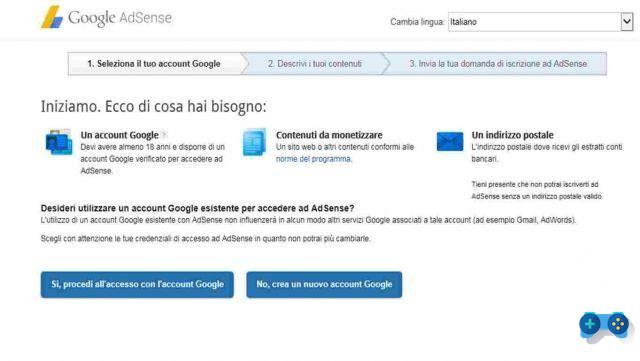Open the norme del programma link
The width and height of the screenshot is (640, 361).
(x=313, y=159)
